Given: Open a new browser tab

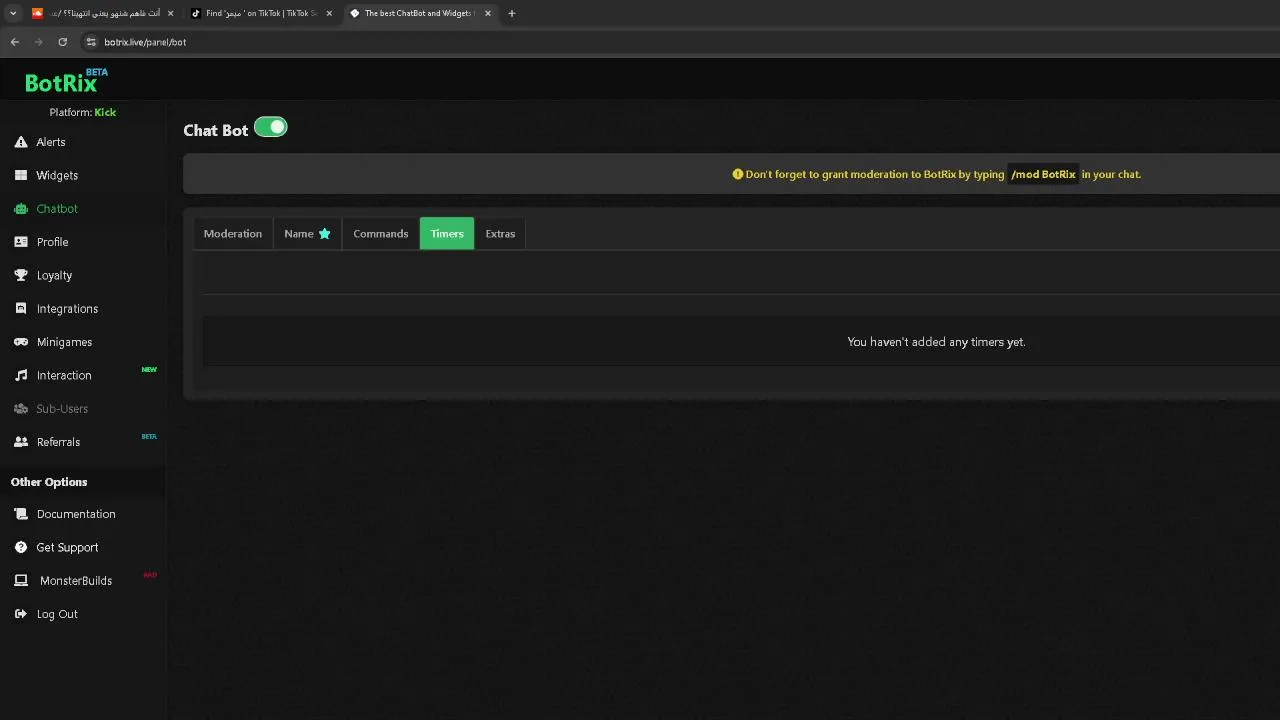Looking at the screenshot, I should tap(512, 13).
